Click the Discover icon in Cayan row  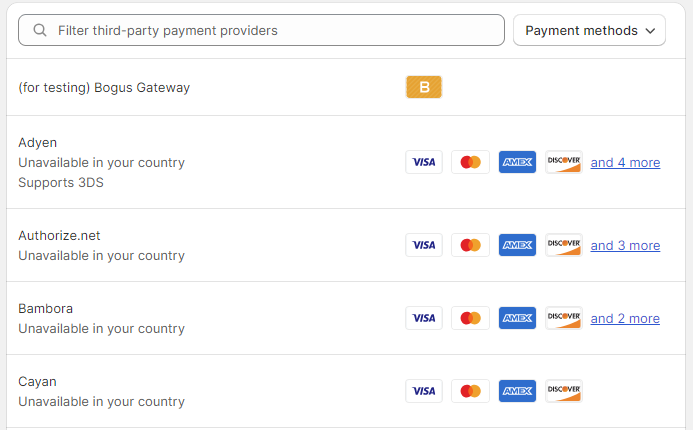pos(564,391)
